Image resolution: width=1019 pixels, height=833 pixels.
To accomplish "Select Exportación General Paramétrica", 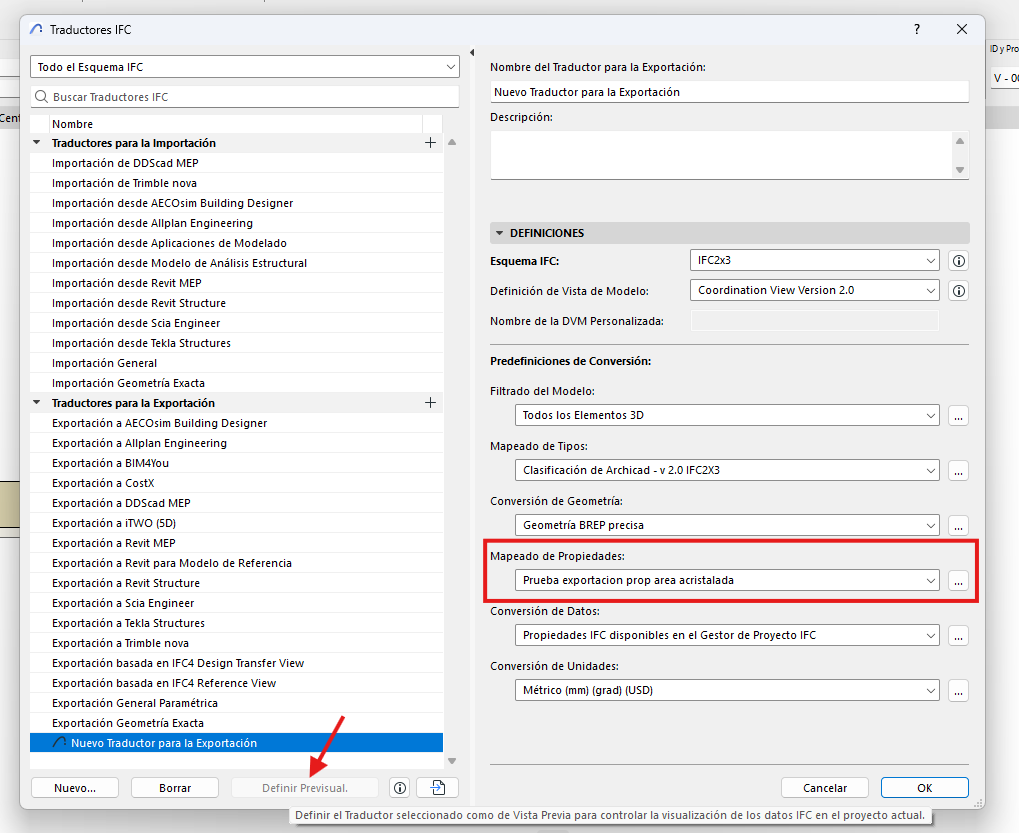I will coord(237,703).
